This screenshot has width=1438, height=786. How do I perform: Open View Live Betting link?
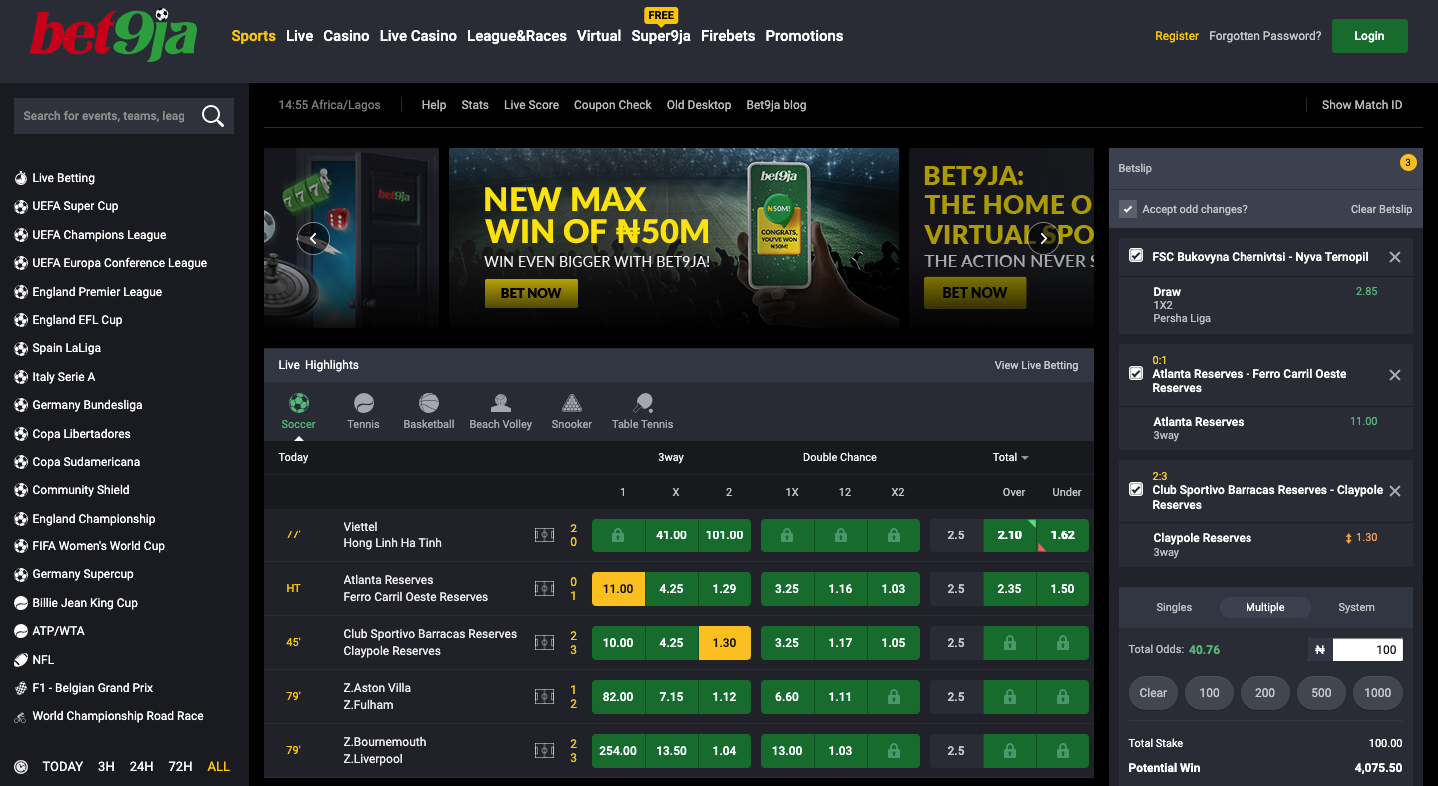click(x=1036, y=365)
